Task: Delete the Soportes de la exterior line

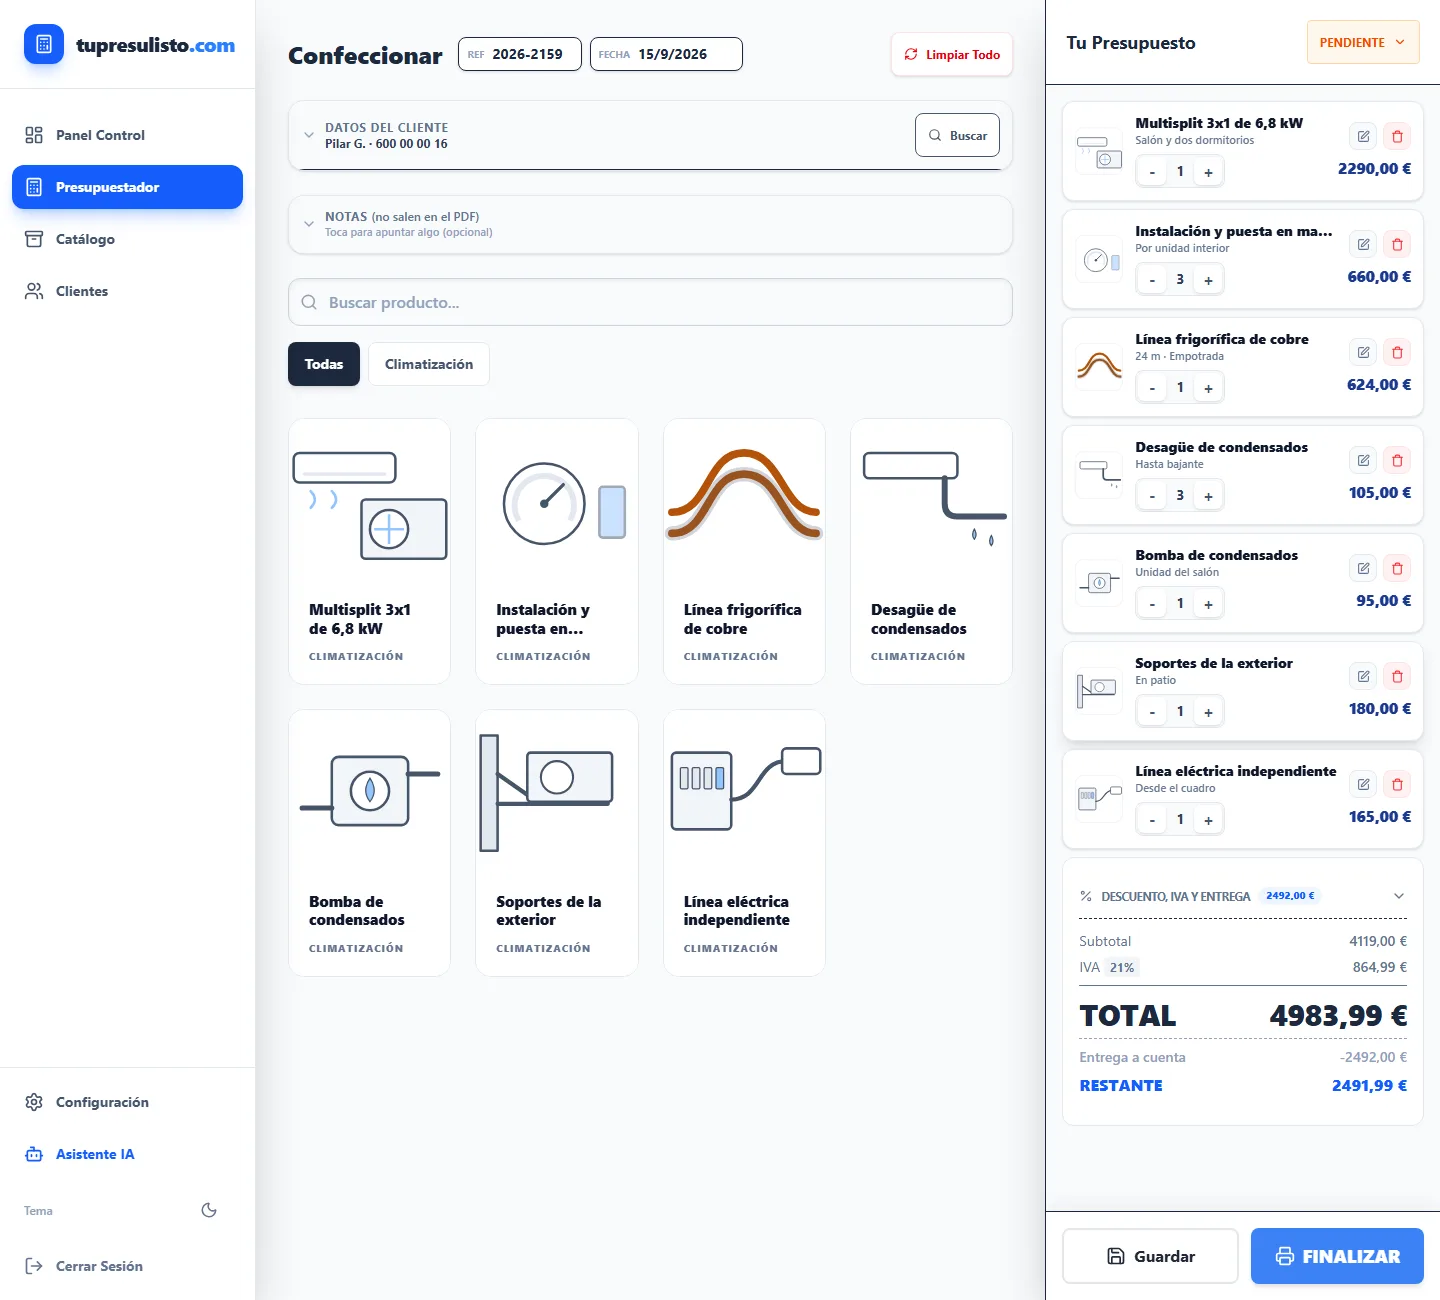Action: point(1397,676)
